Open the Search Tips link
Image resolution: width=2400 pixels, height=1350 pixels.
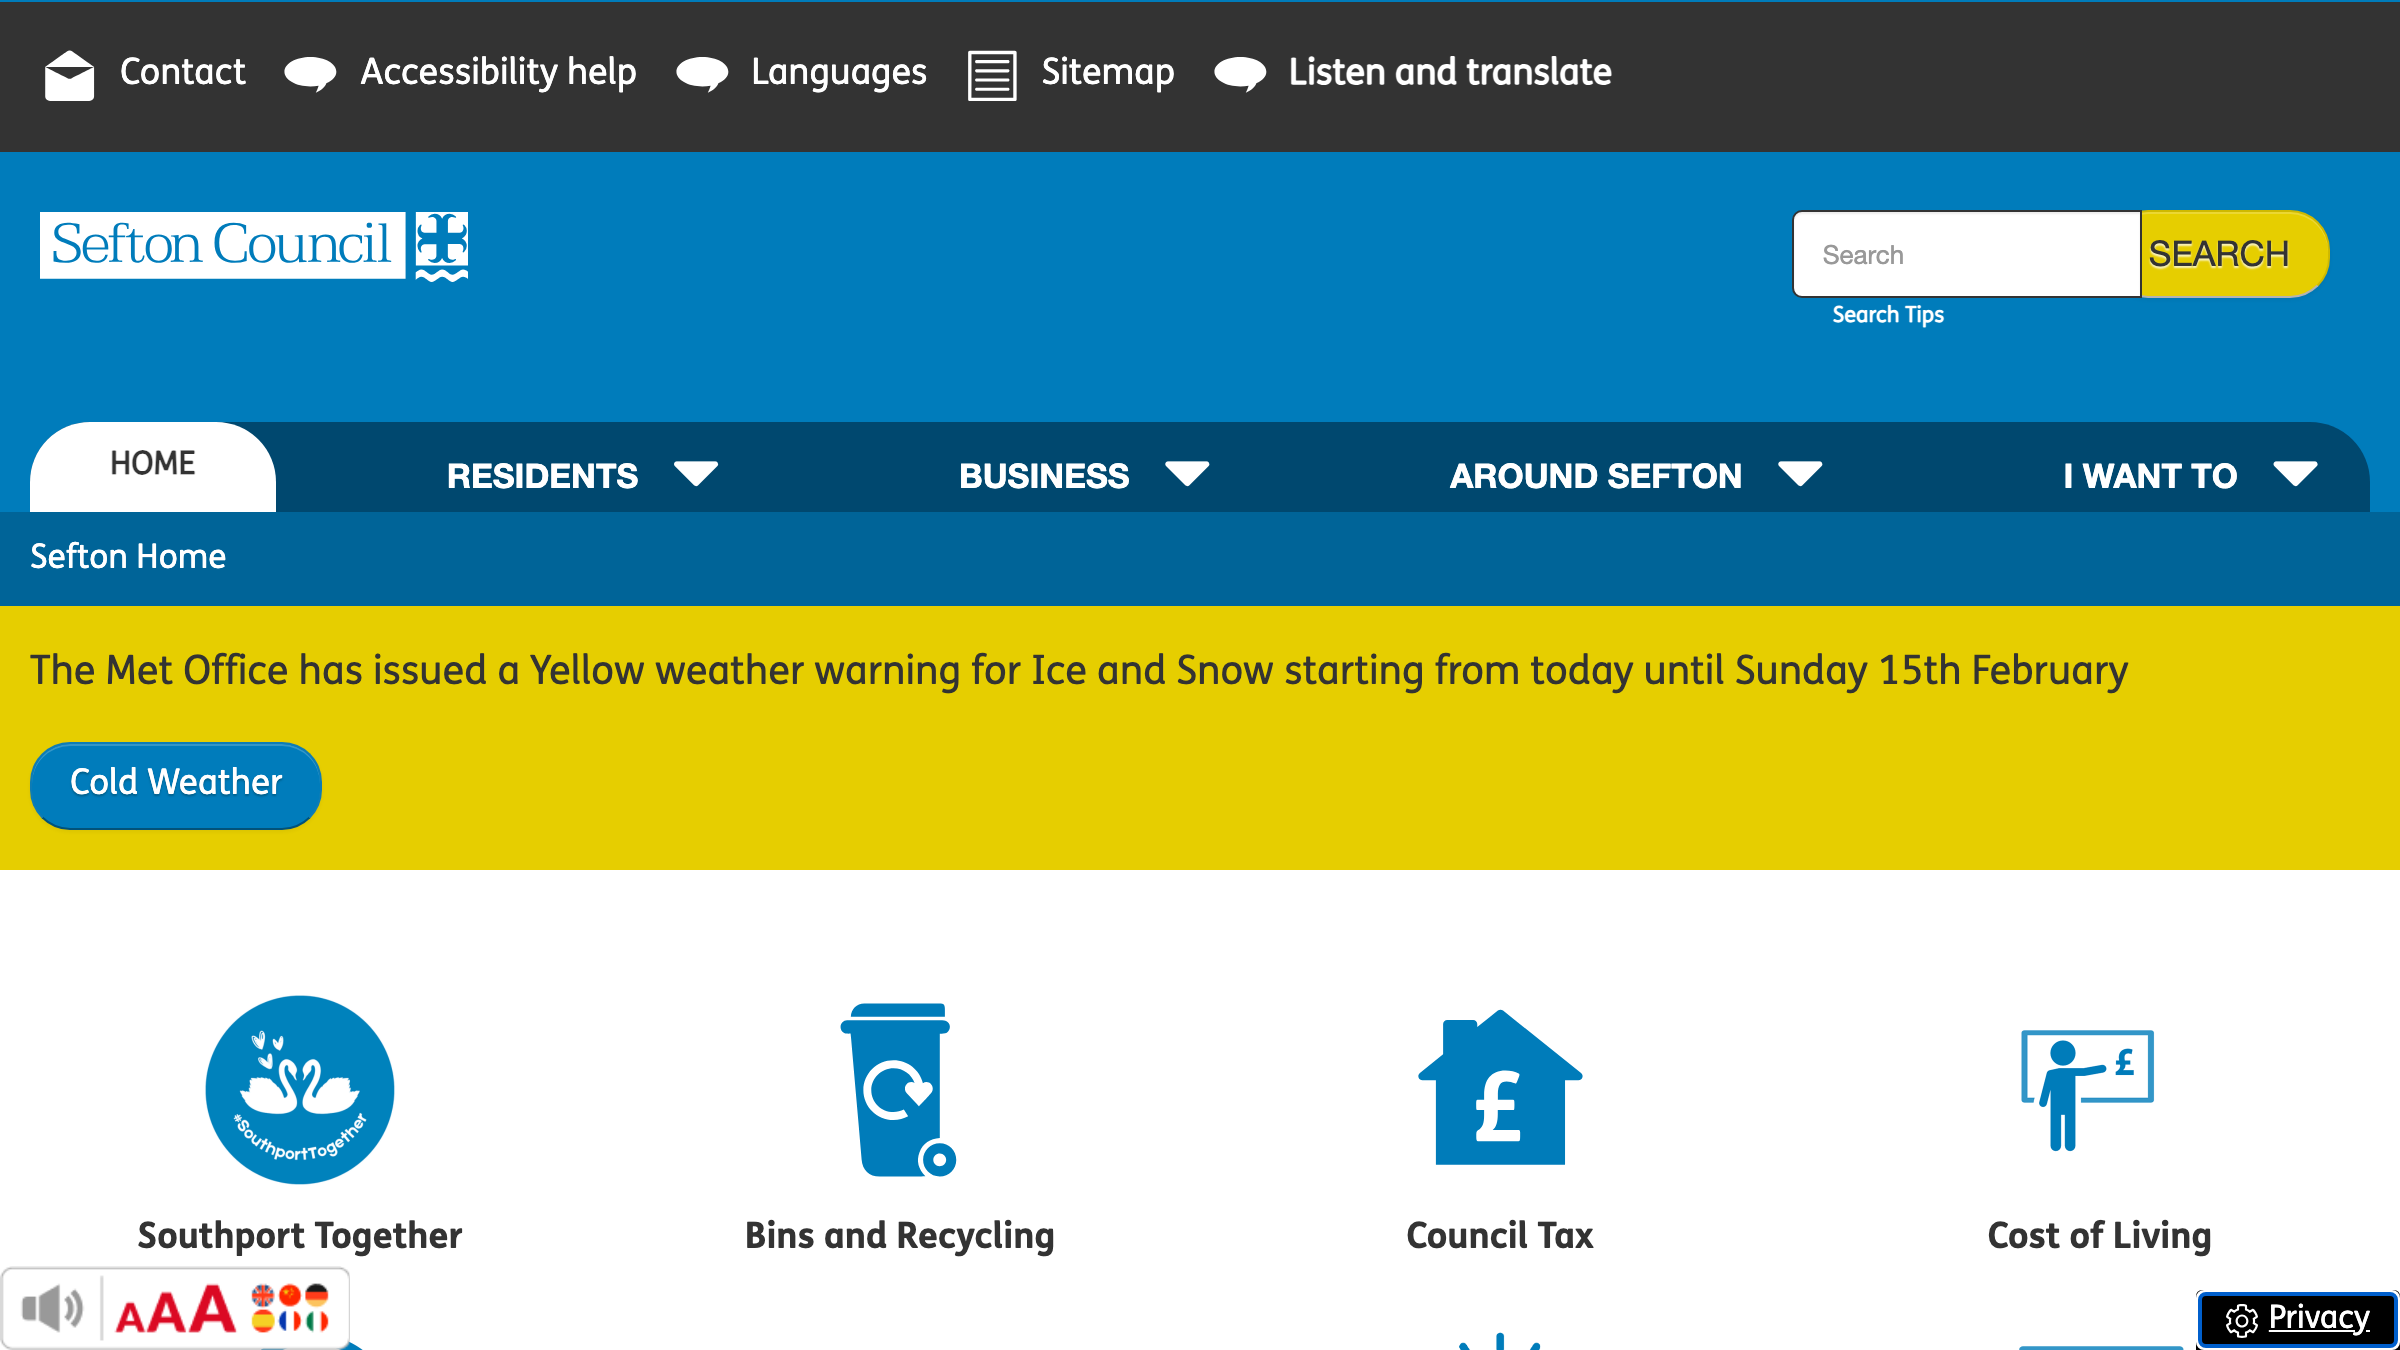(x=1888, y=314)
